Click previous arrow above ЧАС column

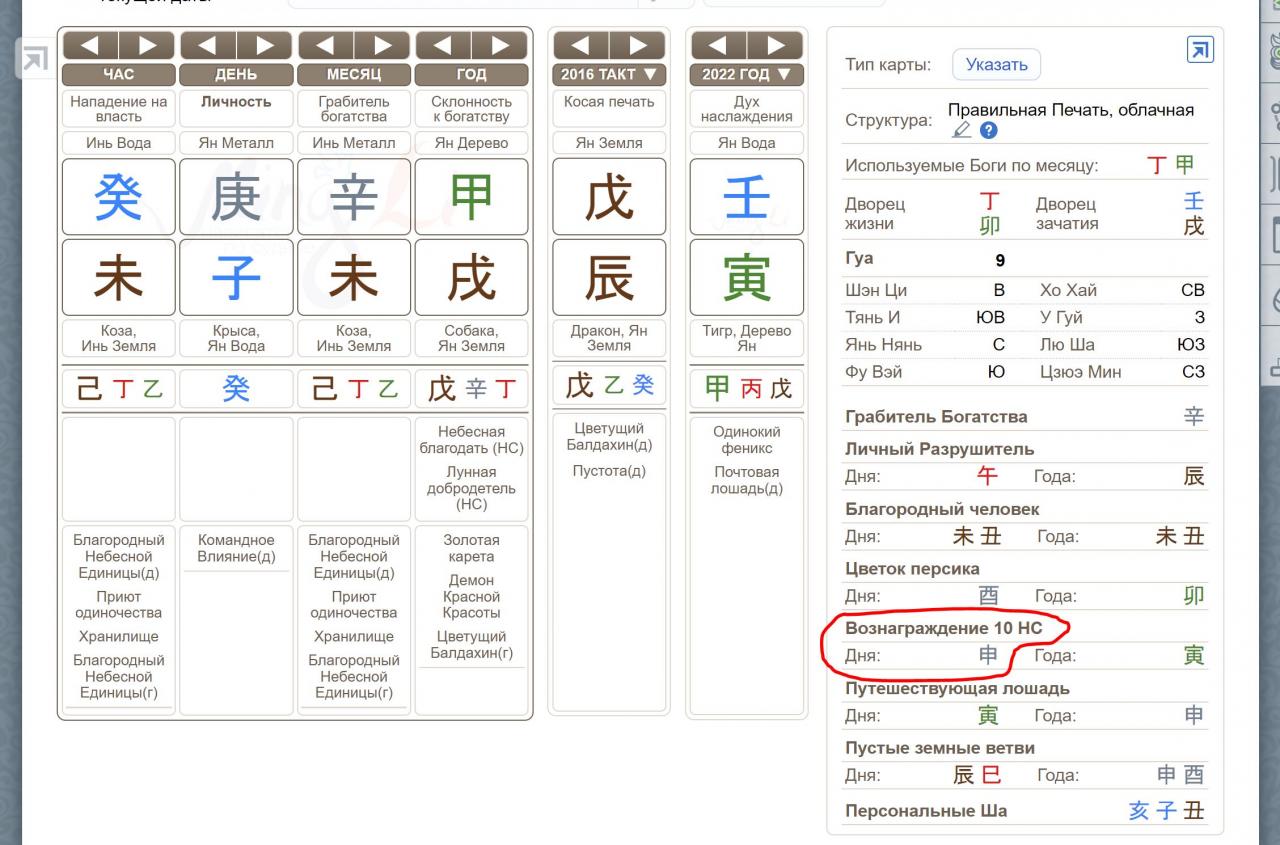89,45
